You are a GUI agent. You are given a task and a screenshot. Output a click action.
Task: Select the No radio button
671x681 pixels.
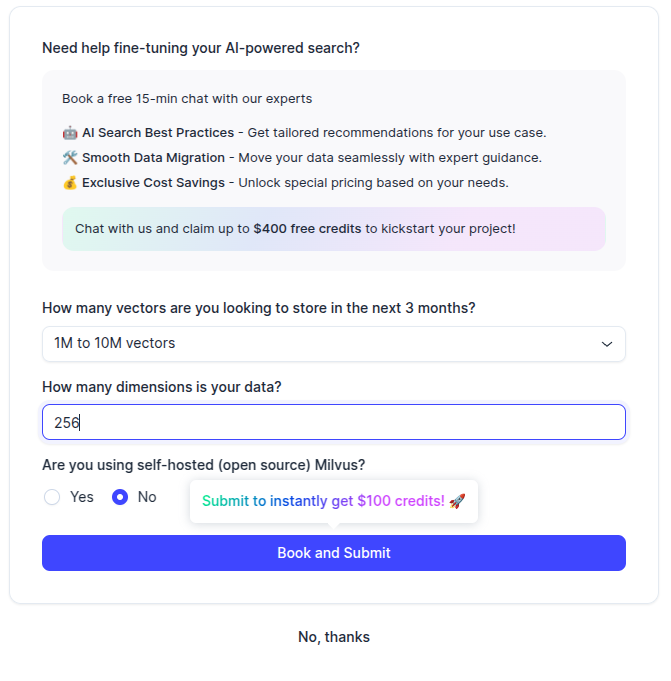pyautogui.click(x=120, y=497)
